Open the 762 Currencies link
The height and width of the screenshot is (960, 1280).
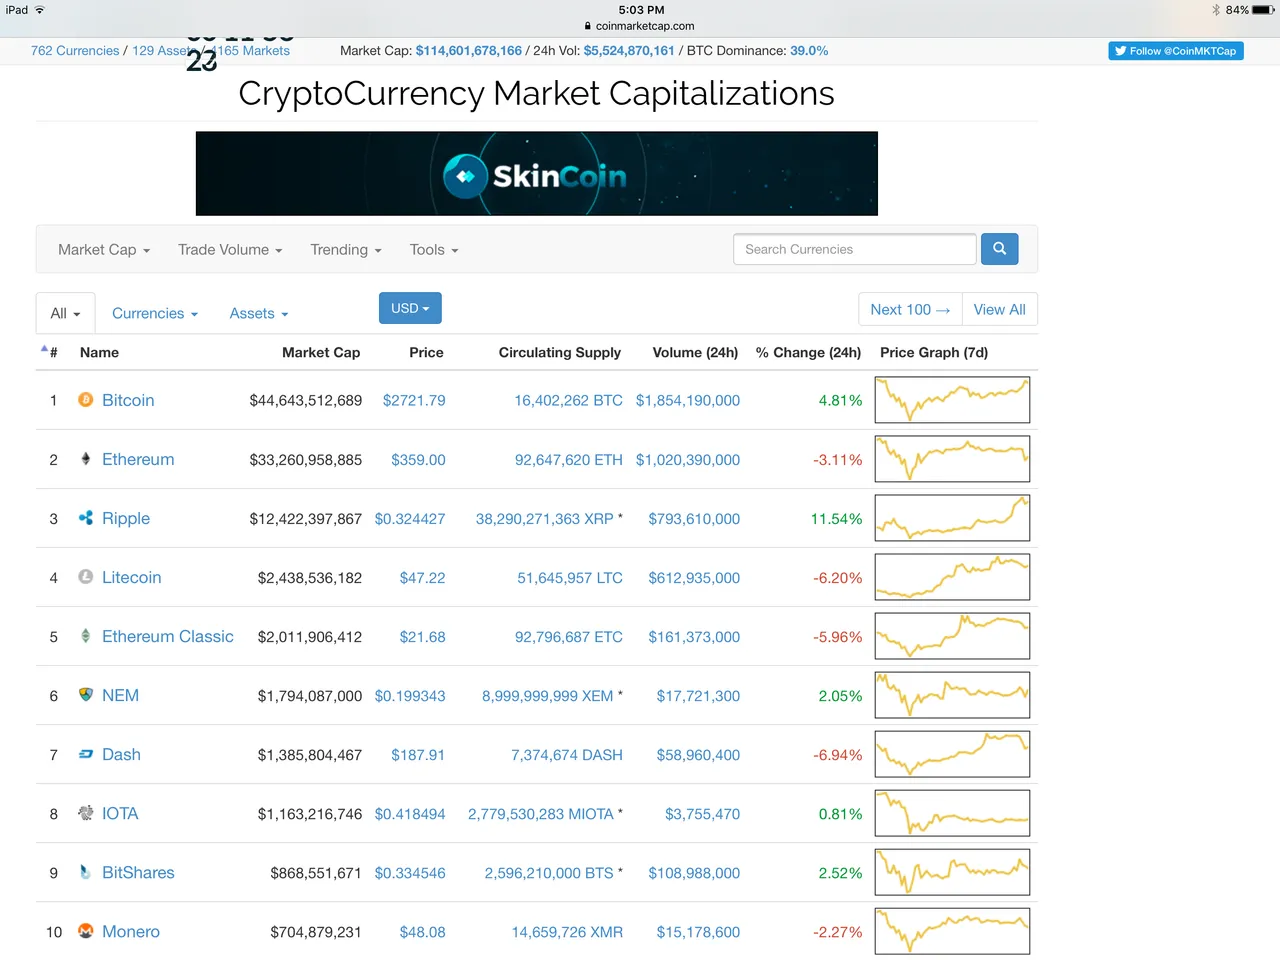coord(75,50)
